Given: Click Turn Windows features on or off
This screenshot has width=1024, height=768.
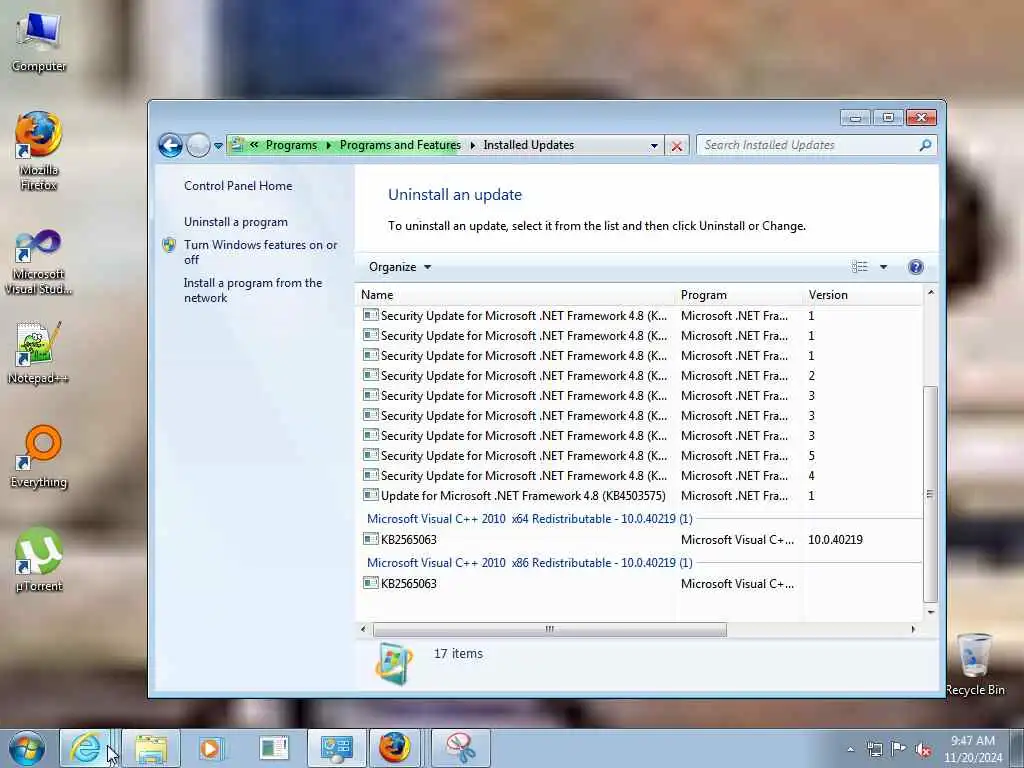Looking at the screenshot, I should tap(260, 252).
